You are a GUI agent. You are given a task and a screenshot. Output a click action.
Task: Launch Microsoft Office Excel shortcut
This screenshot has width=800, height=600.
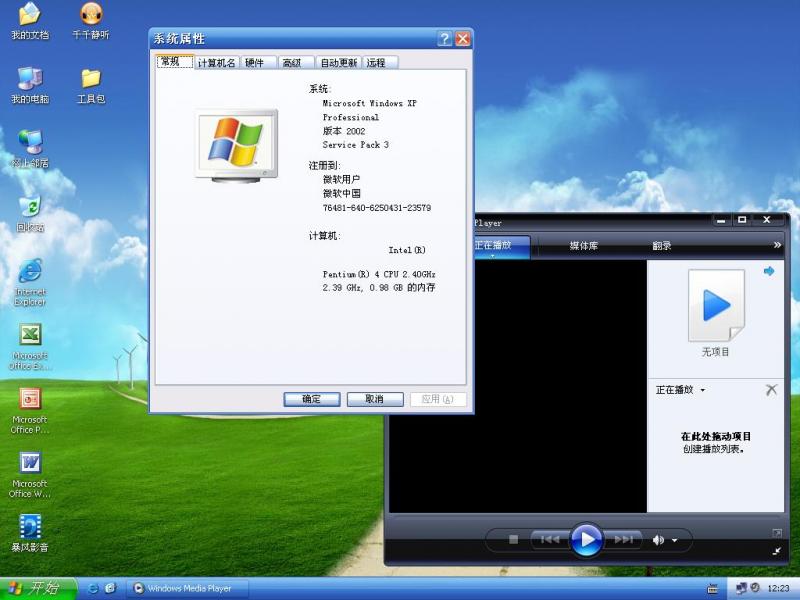tap(30, 346)
